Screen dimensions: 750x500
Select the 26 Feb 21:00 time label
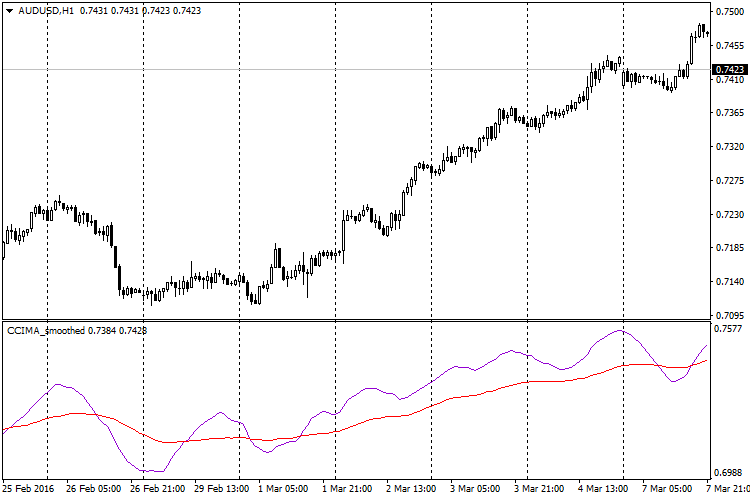point(158,490)
